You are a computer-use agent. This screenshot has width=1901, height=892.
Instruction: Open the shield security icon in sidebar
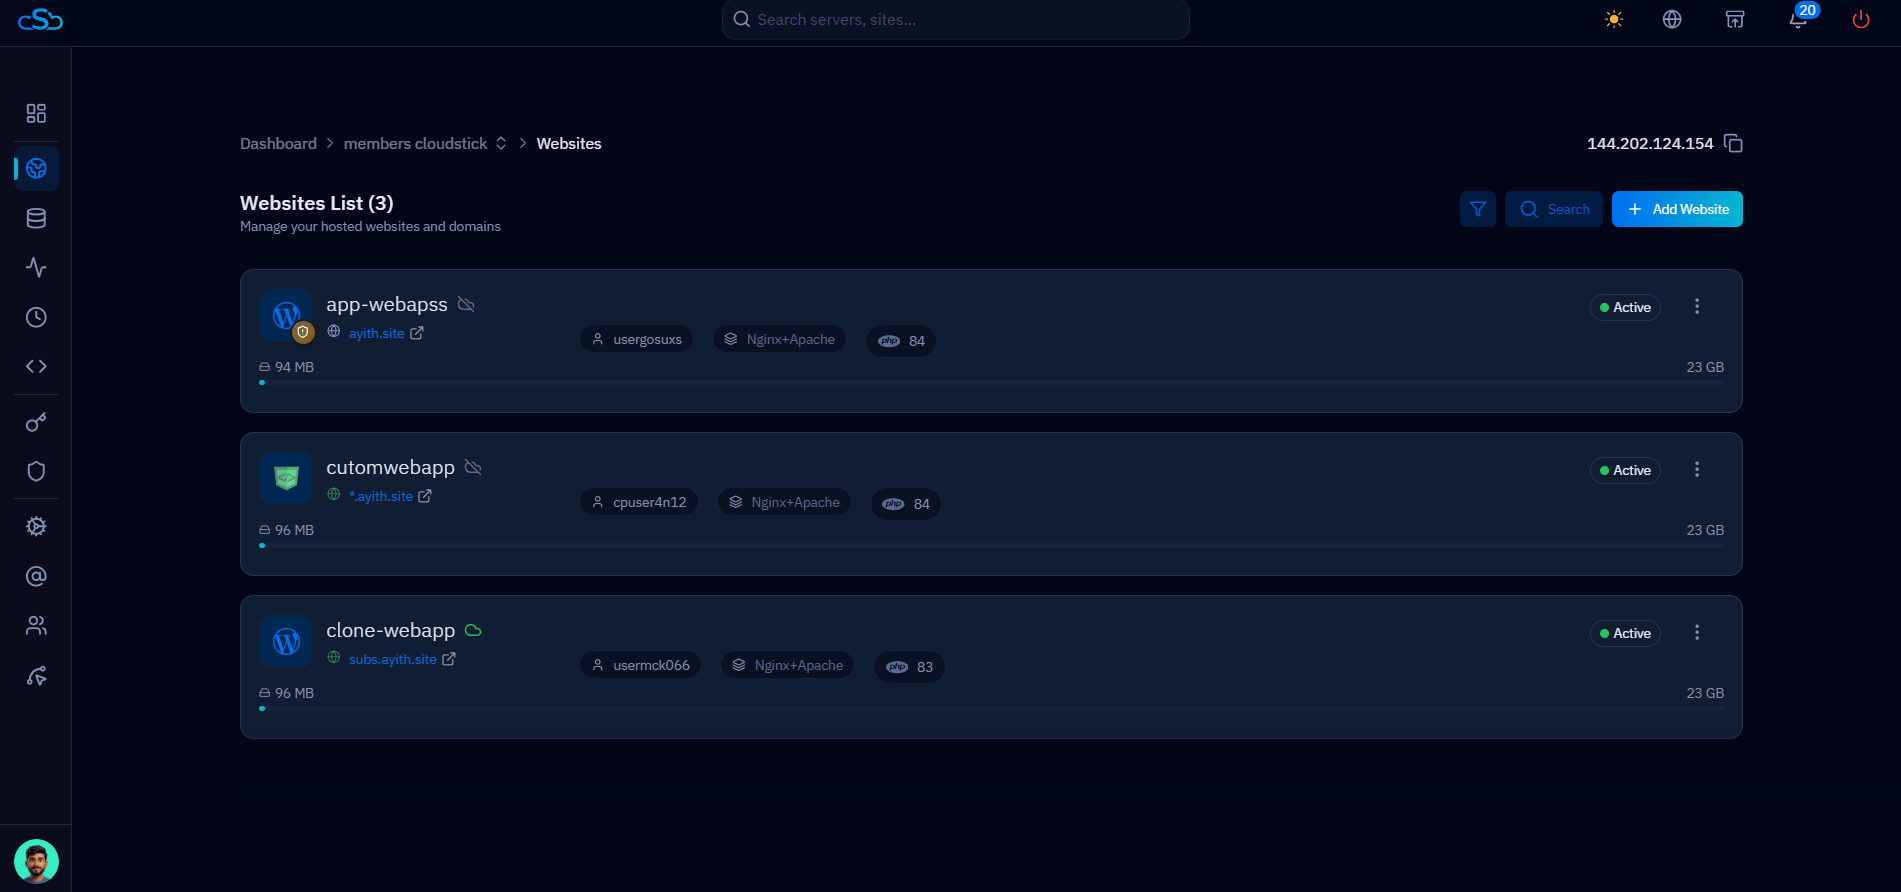[36, 471]
